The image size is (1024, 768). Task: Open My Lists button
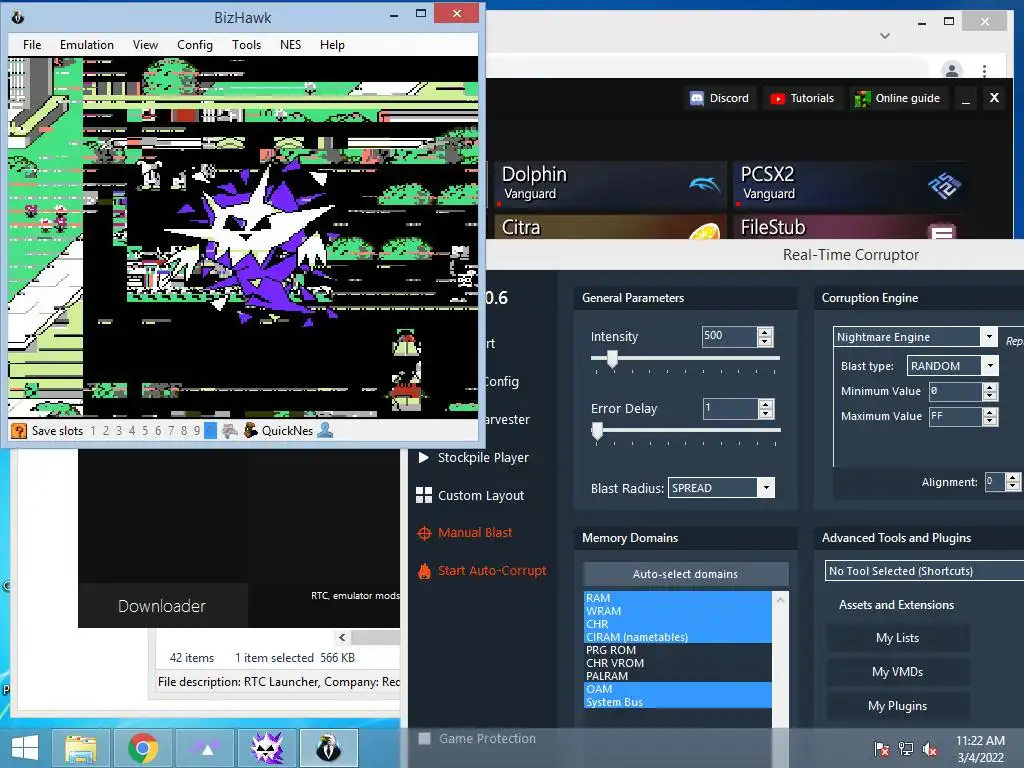pos(897,638)
